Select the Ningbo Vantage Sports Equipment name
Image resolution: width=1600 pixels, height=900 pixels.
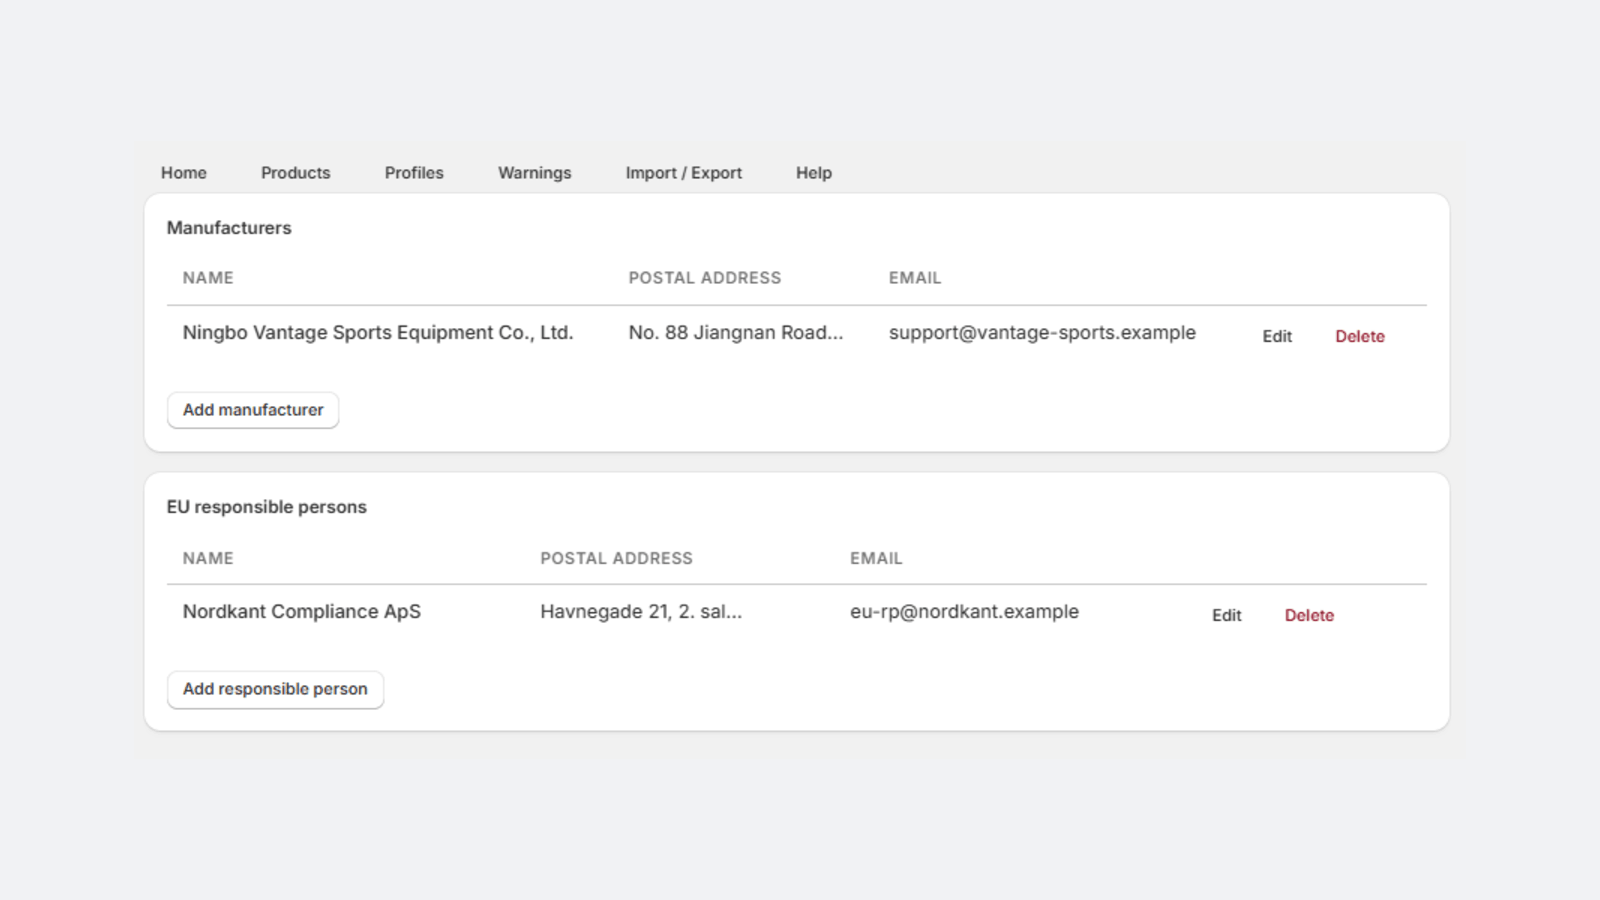pos(378,333)
